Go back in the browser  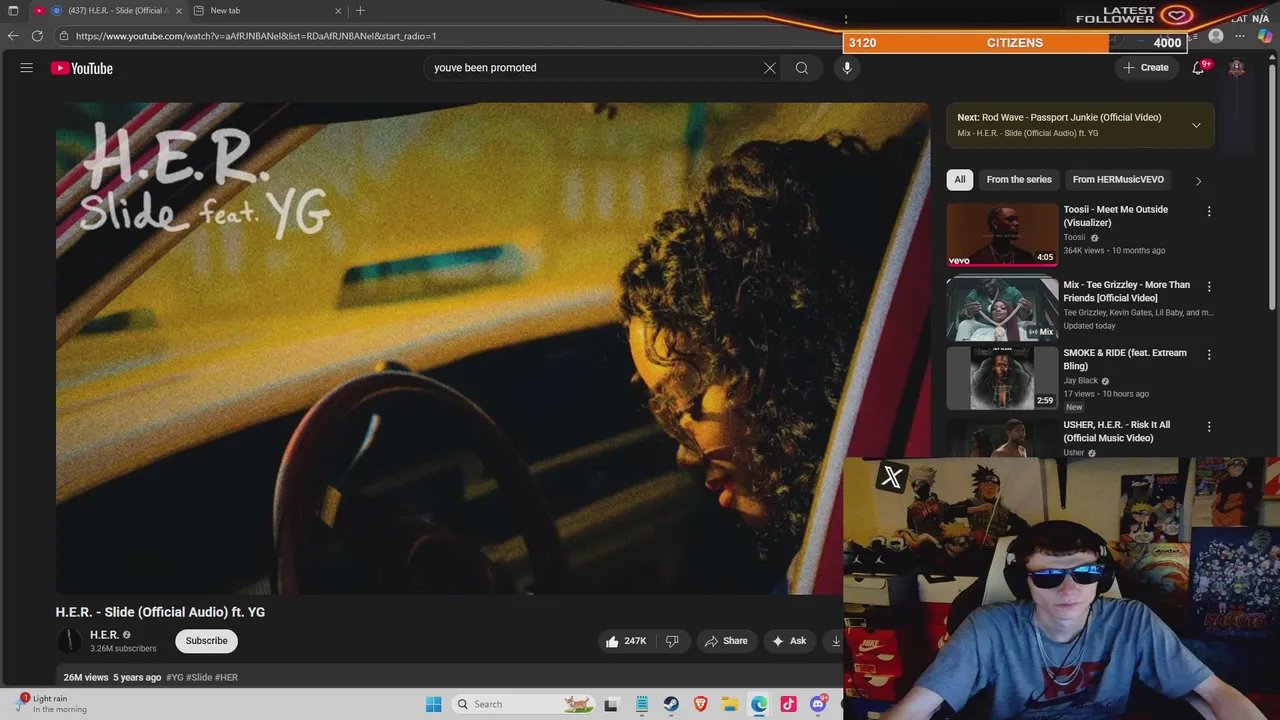[x=13, y=36]
